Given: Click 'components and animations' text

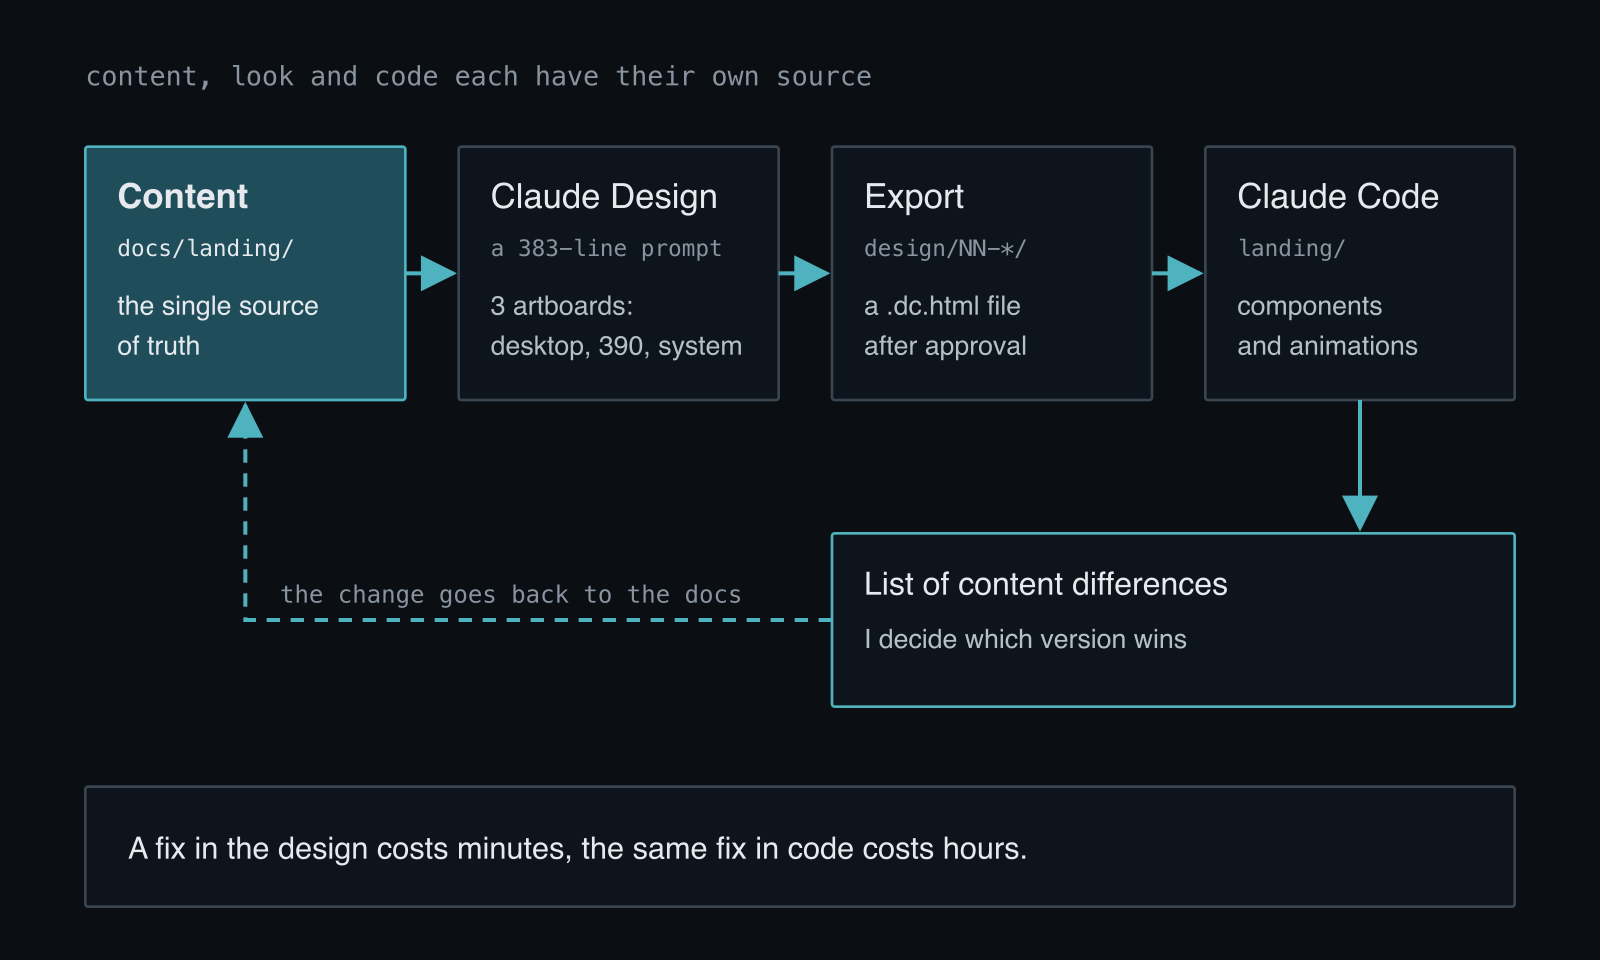Looking at the screenshot, I should click(x=1327, y=326).
